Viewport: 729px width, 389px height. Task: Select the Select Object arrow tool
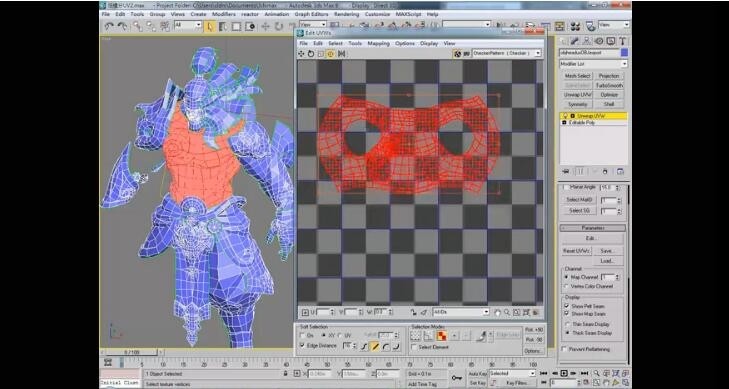[209, 26]
